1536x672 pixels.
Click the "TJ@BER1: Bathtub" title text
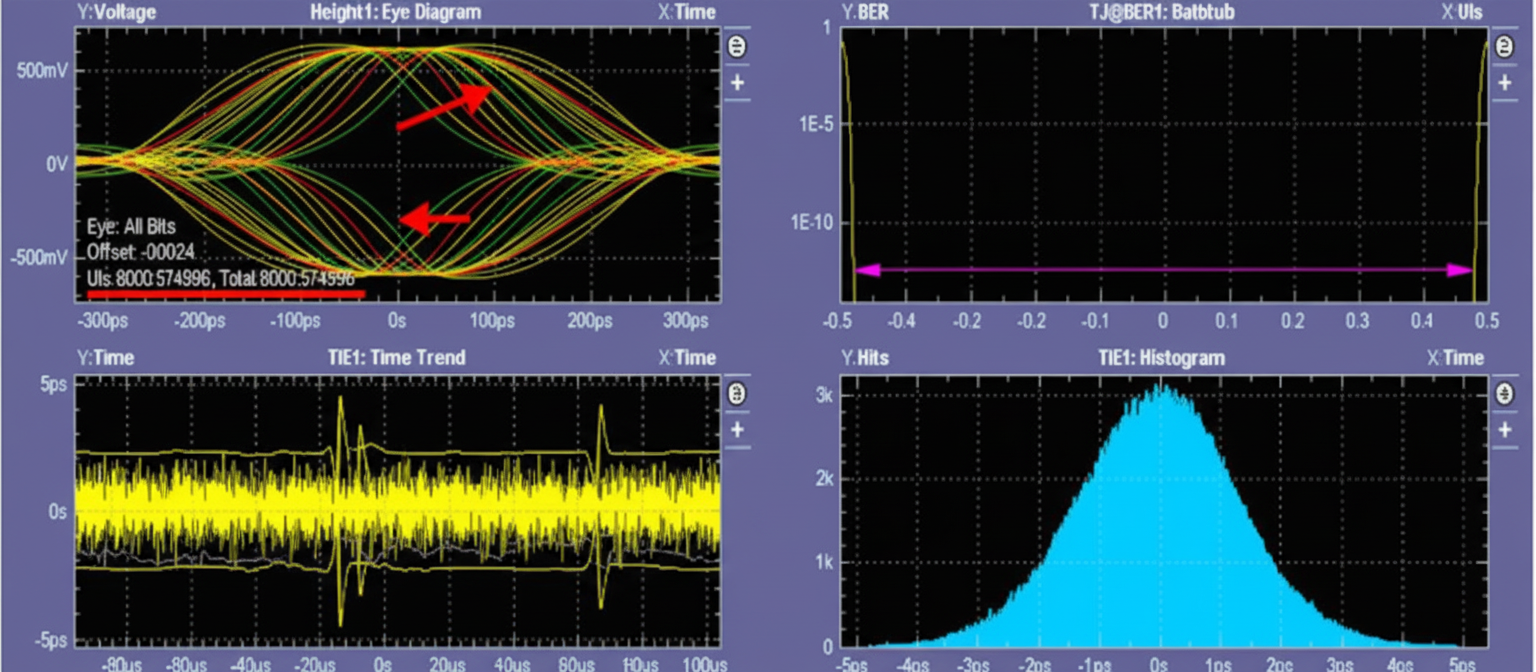[x=1162, y=11]
